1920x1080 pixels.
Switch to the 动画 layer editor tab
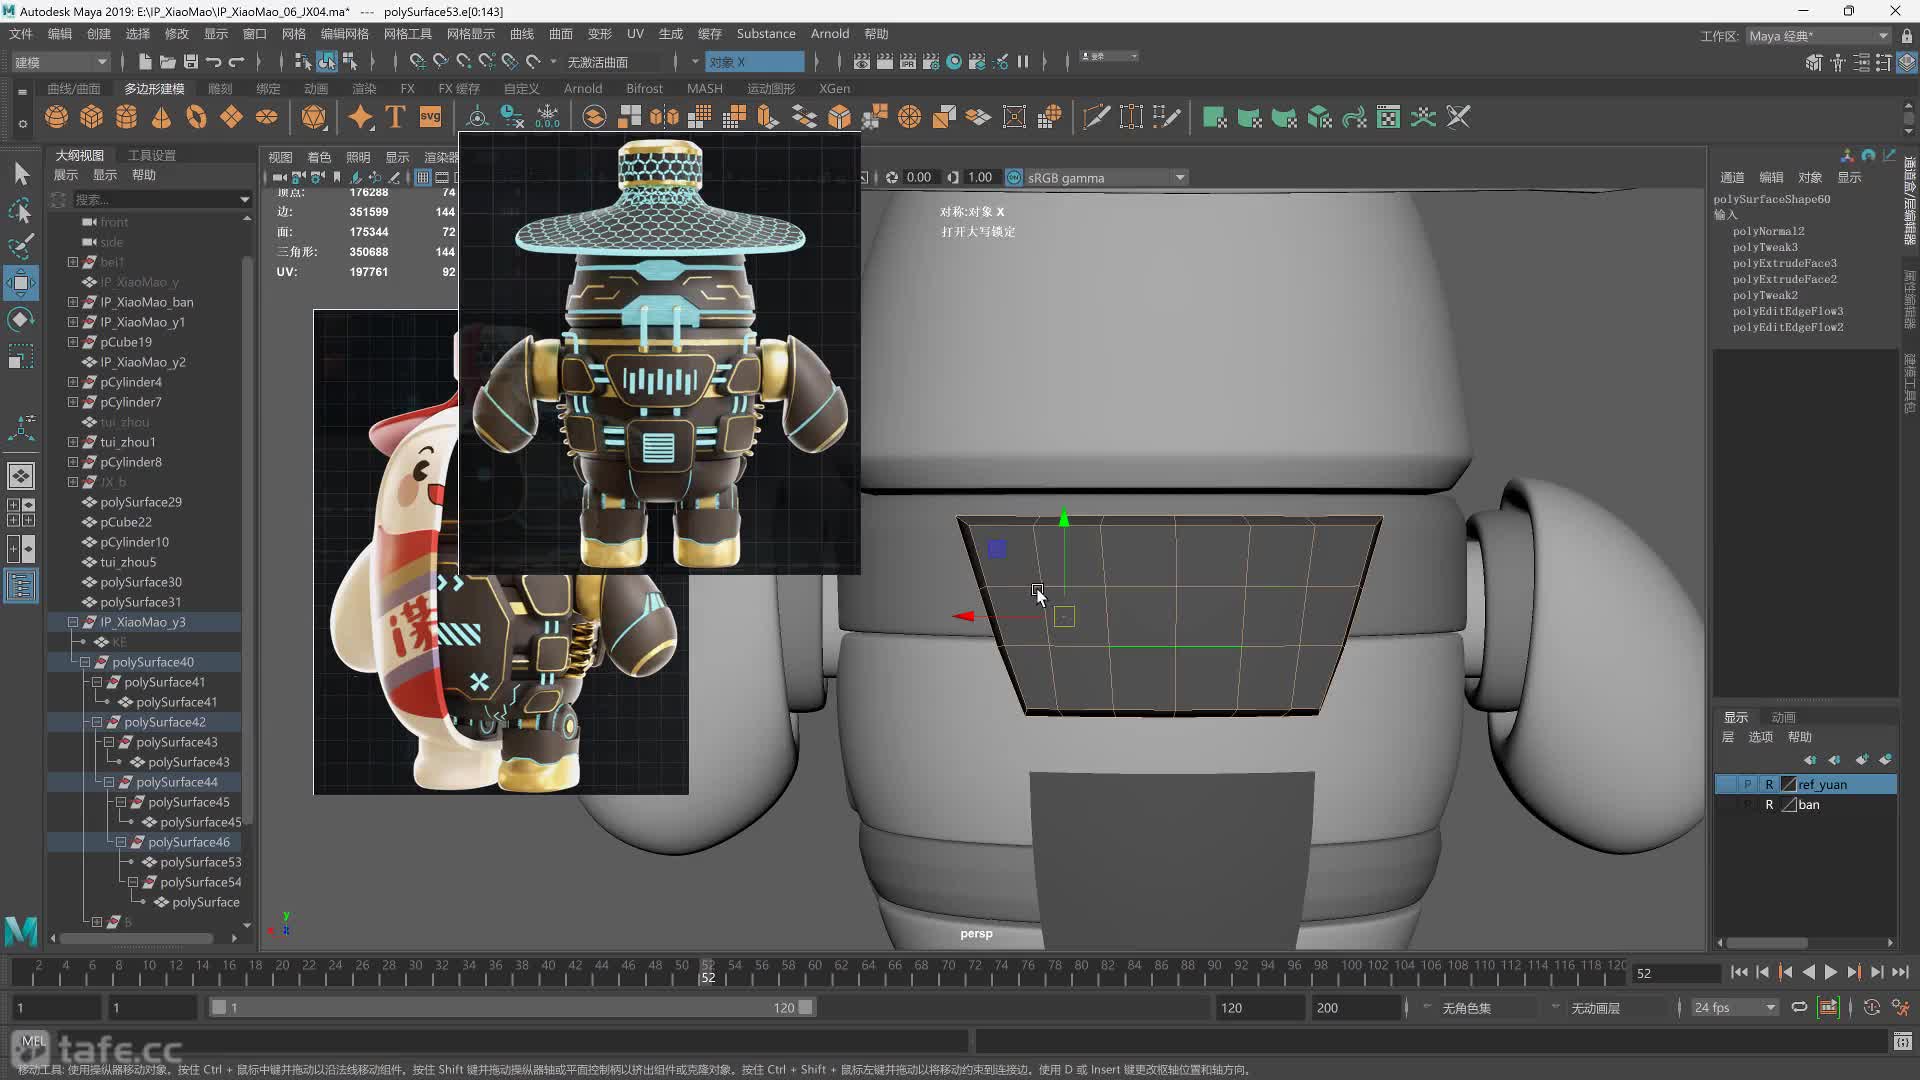[x=1783, y=717]
